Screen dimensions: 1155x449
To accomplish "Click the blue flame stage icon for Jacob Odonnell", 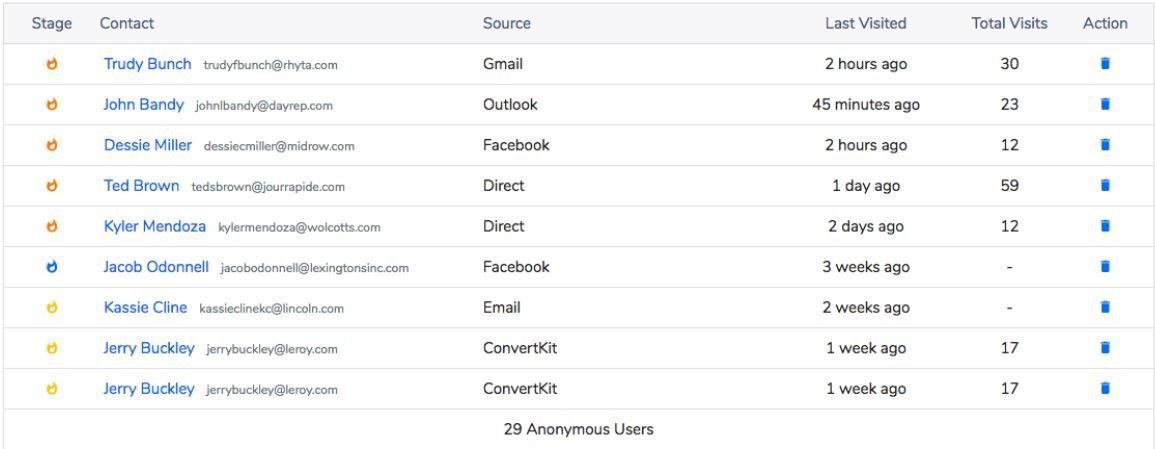I will tap(52, 267).
